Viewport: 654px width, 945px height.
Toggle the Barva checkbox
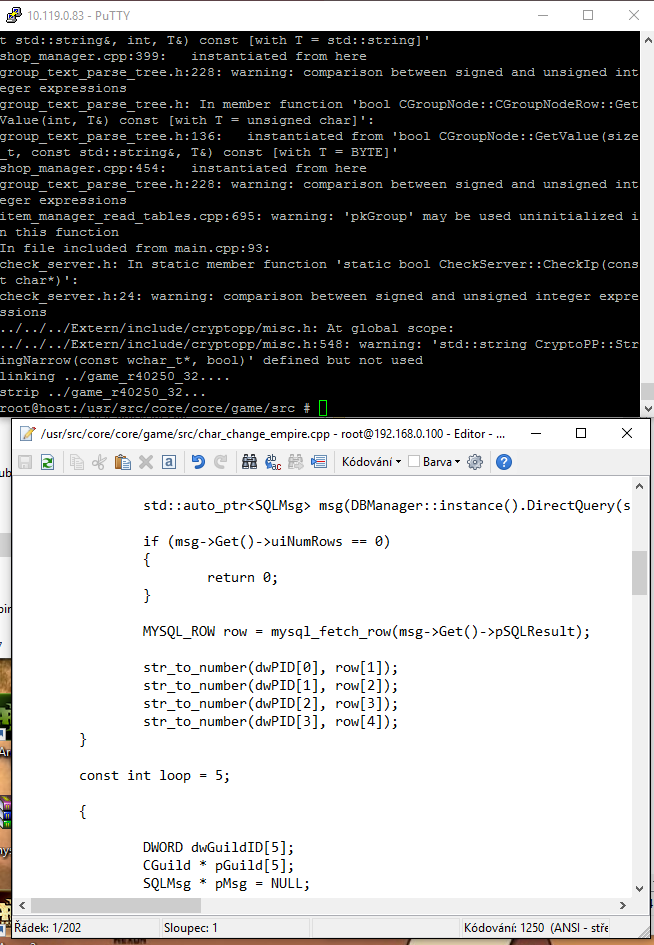click(414, 462)
